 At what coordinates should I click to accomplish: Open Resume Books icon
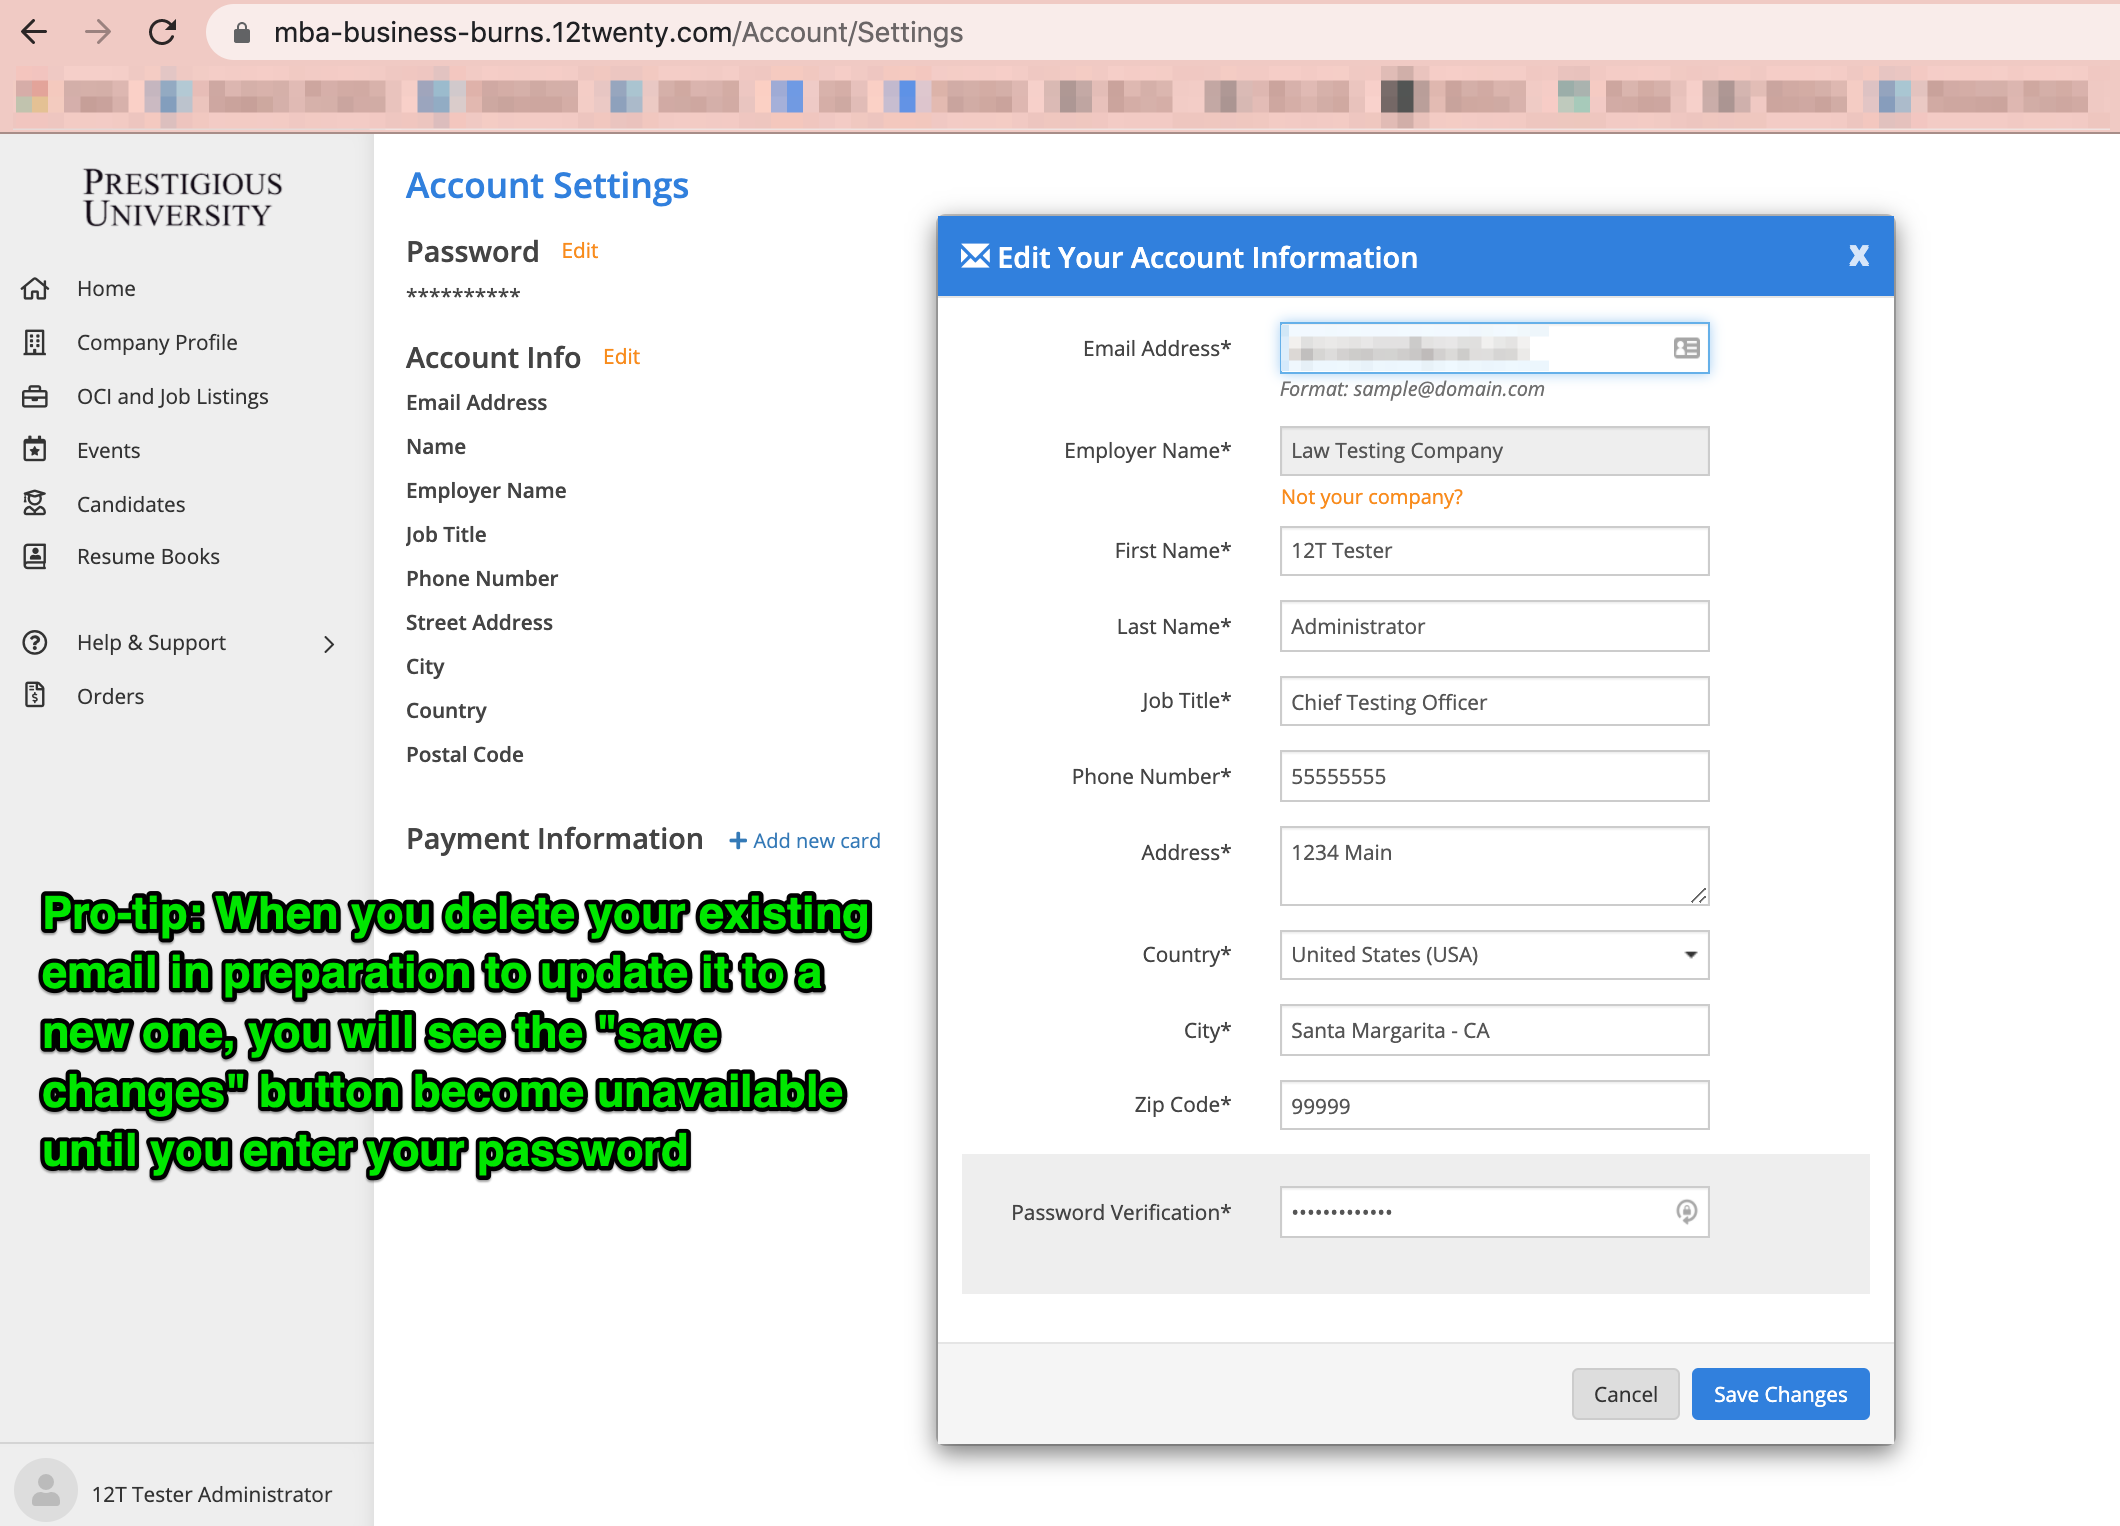(x=35, y=557)
